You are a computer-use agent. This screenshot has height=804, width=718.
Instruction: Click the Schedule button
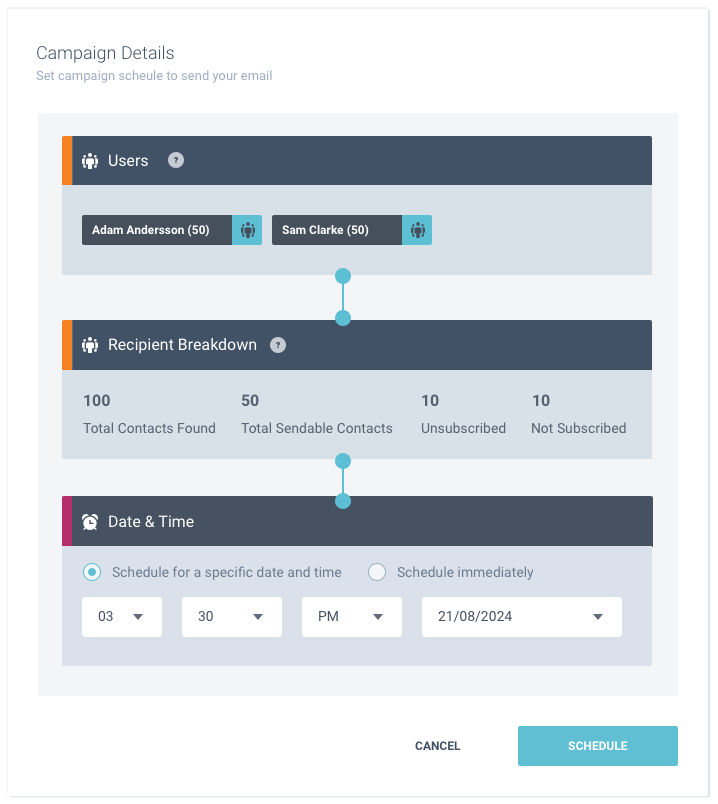598,746
